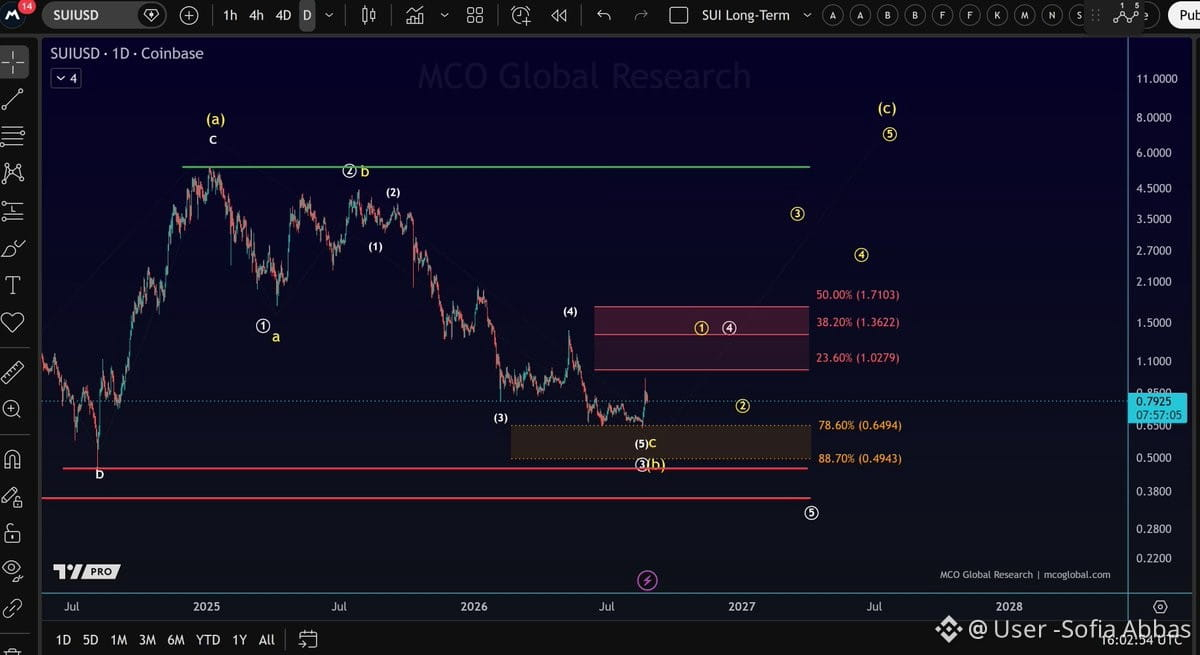Open chart settings gear near price axis
1200x655 pixels.
[x=1160, y=607]
